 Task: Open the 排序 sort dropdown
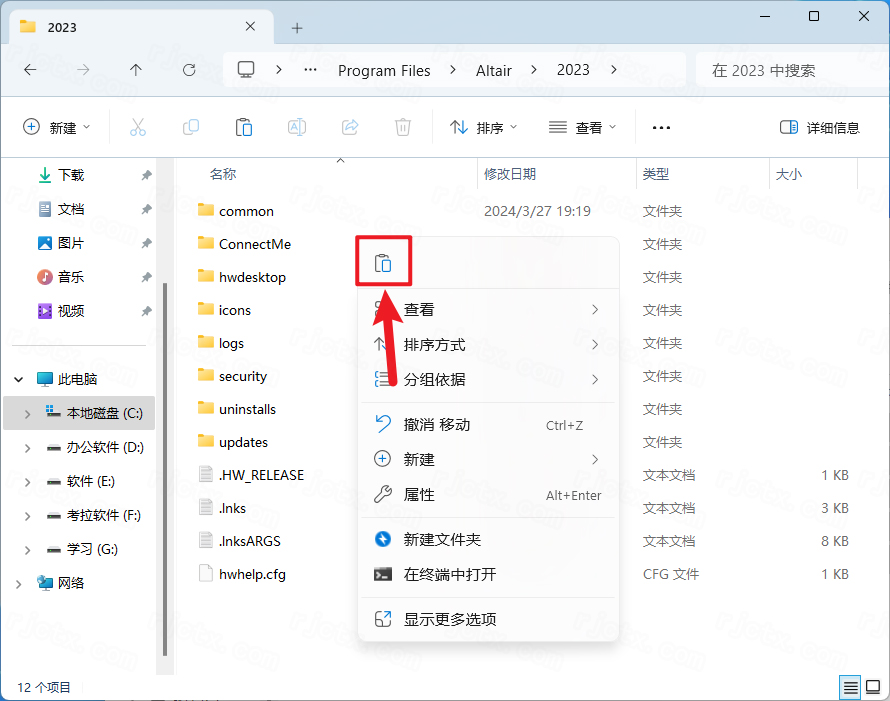(483, 127)
